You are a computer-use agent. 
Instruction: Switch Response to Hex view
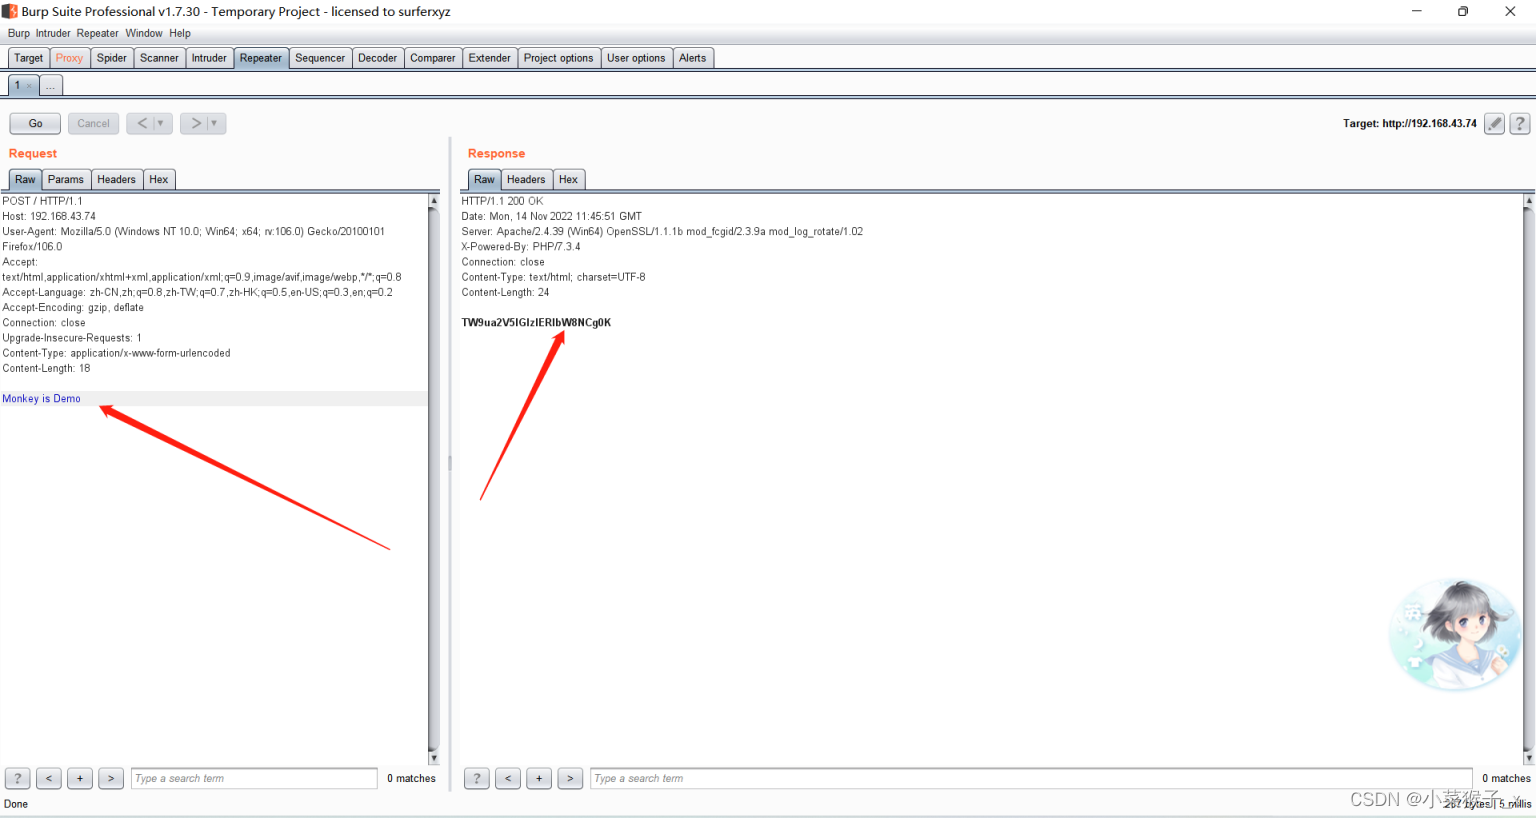tap(569, 179)
